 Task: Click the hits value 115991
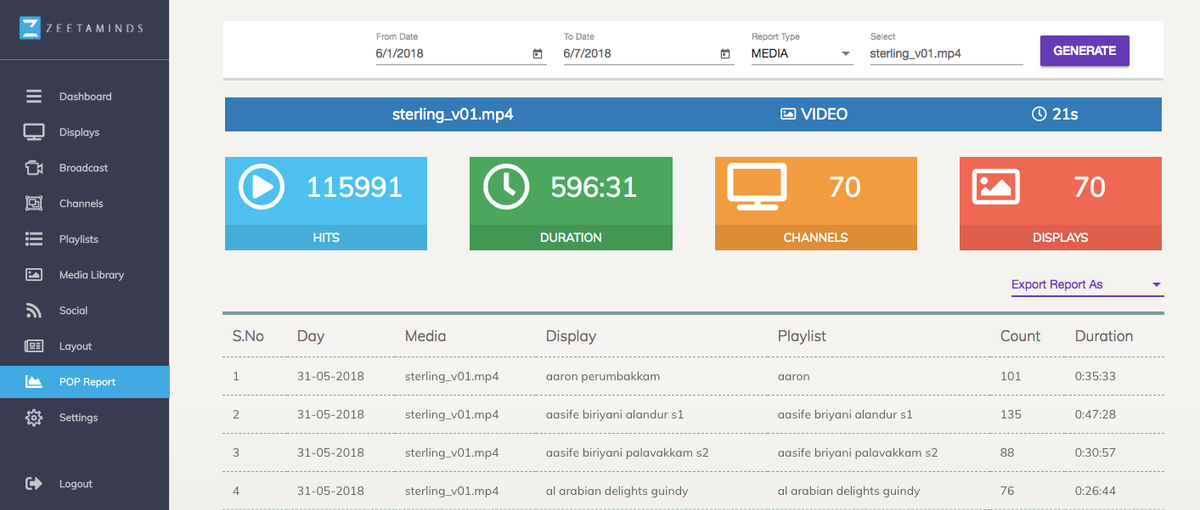pyautogui.click(x=354, y=186)
